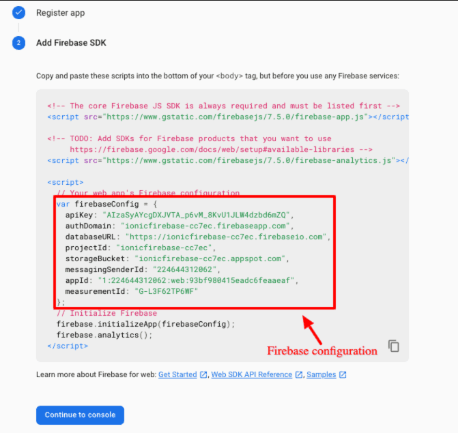
Task: Open the Get Started external link icon
Action: click(x=203, y=375)
